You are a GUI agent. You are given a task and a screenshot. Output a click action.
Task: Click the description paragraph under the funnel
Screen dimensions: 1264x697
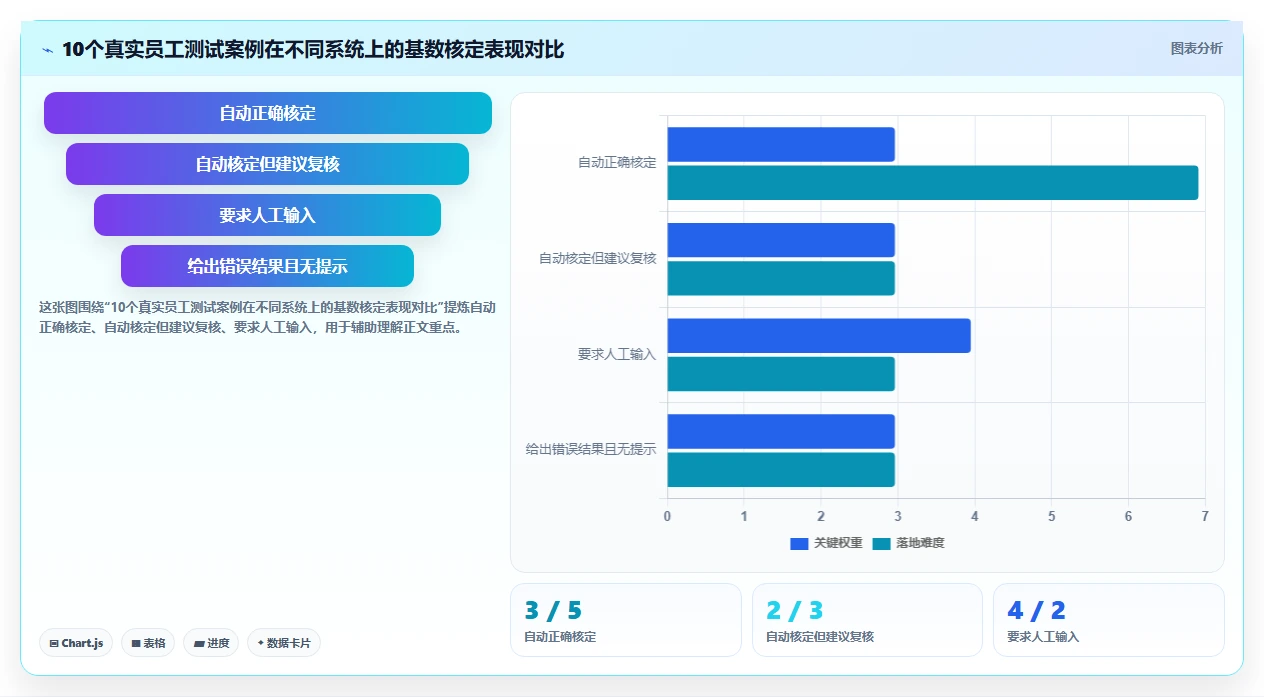(x=267, y=317)
